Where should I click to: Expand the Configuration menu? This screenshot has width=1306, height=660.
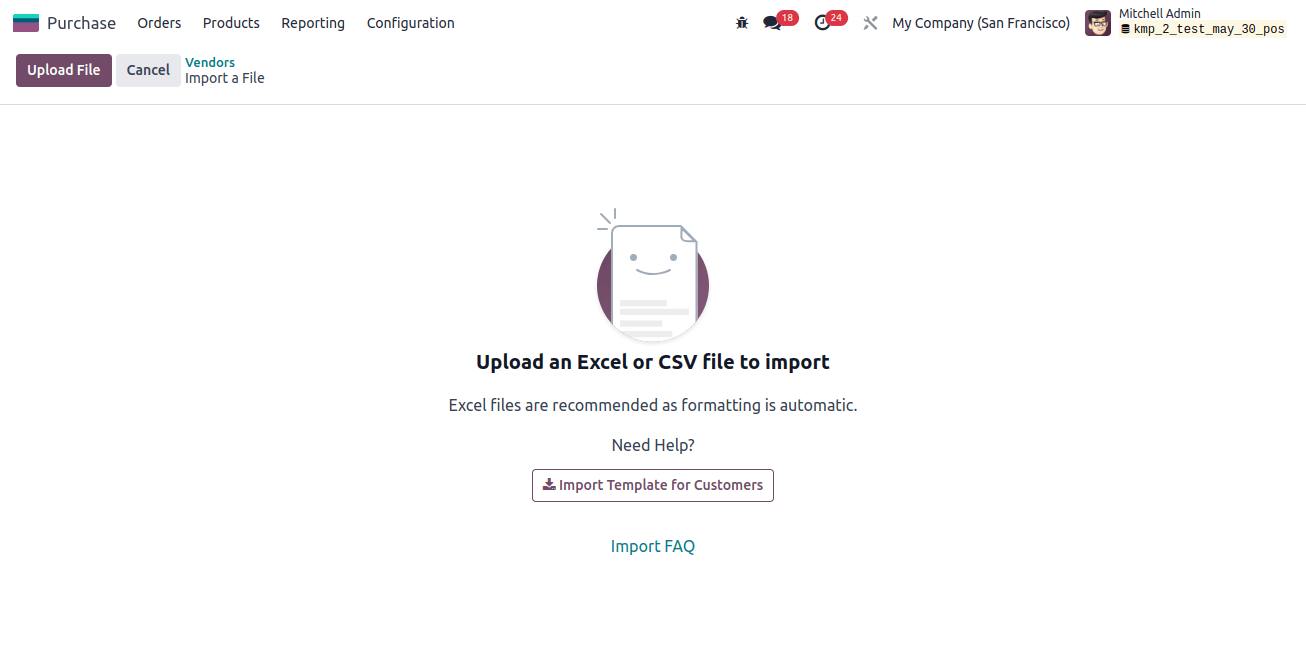click(411, 23)
